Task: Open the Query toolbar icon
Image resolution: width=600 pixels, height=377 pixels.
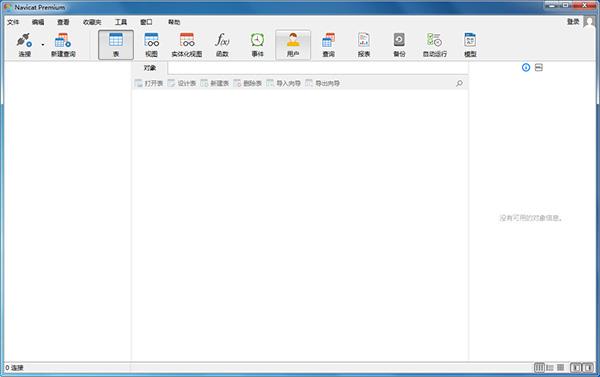Action: point(328,45)
